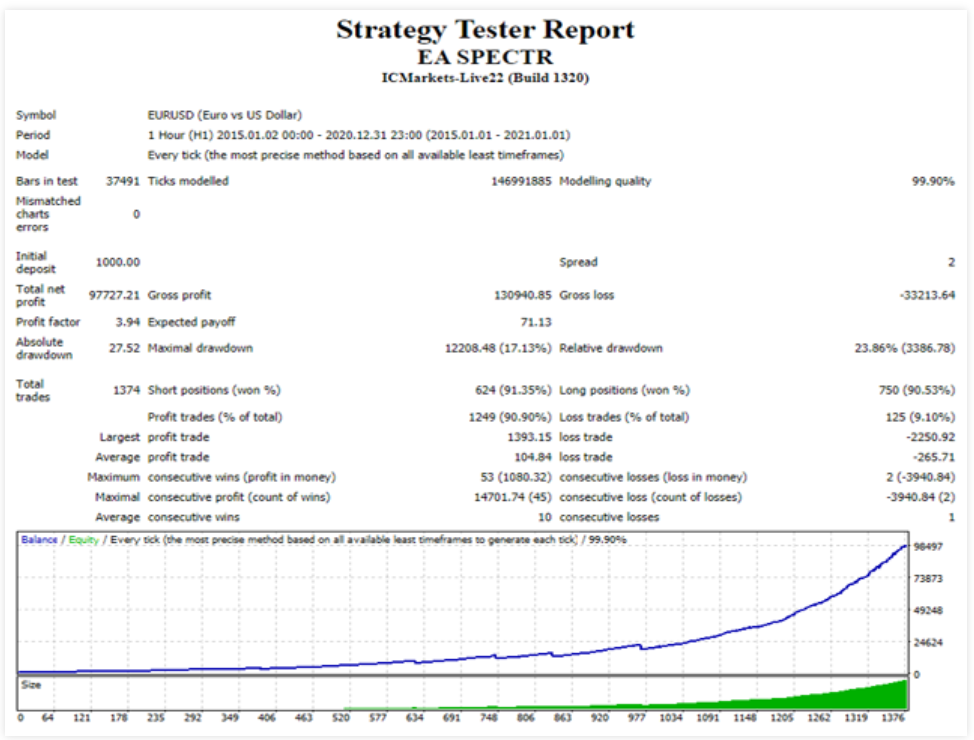Click Average consecutive losses value 1

(952, 517)
